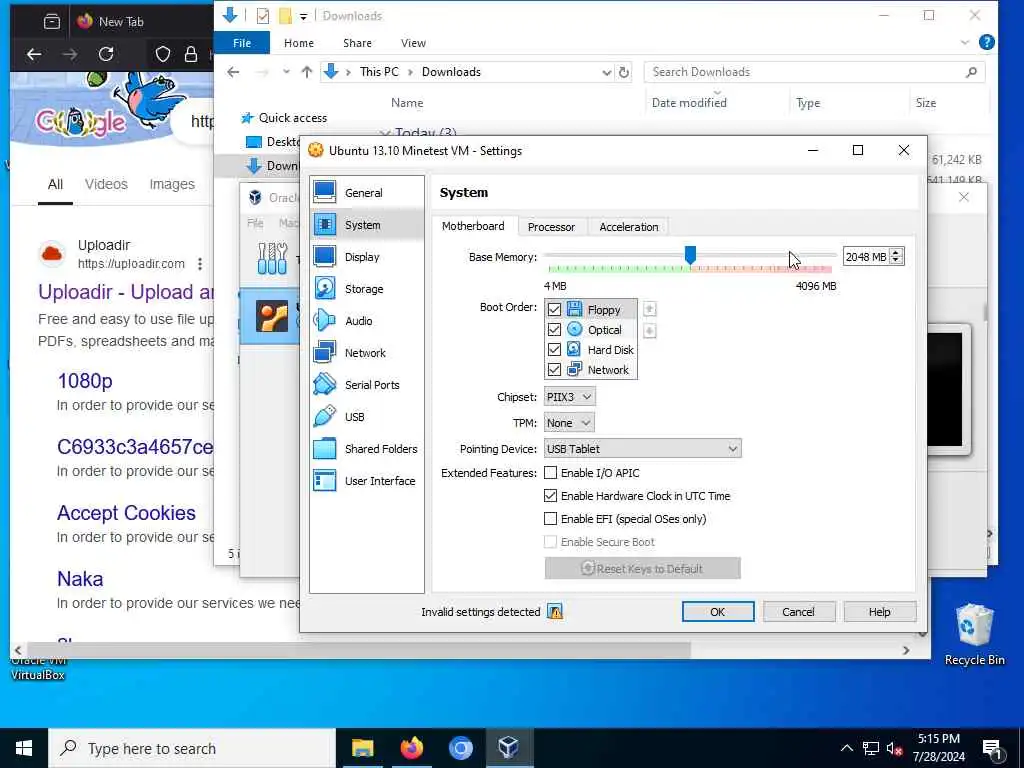1024x768 pixels.
Task: Increase Base Memory spinbox up arrow
Action: [897, 252]
